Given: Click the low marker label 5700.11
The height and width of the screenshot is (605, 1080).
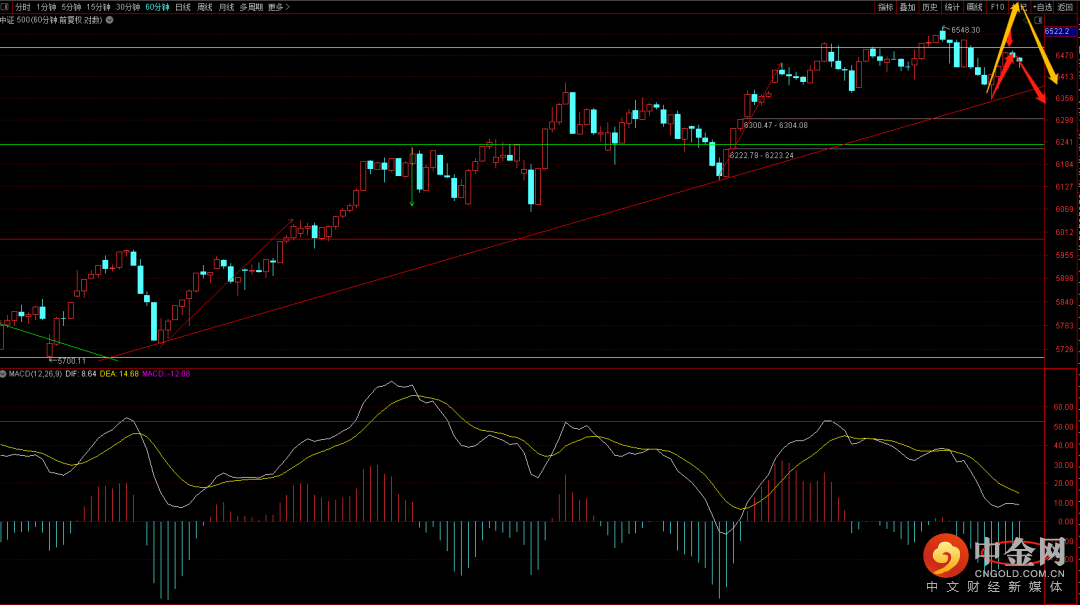Looking at the screenshot, I should 72,361.
